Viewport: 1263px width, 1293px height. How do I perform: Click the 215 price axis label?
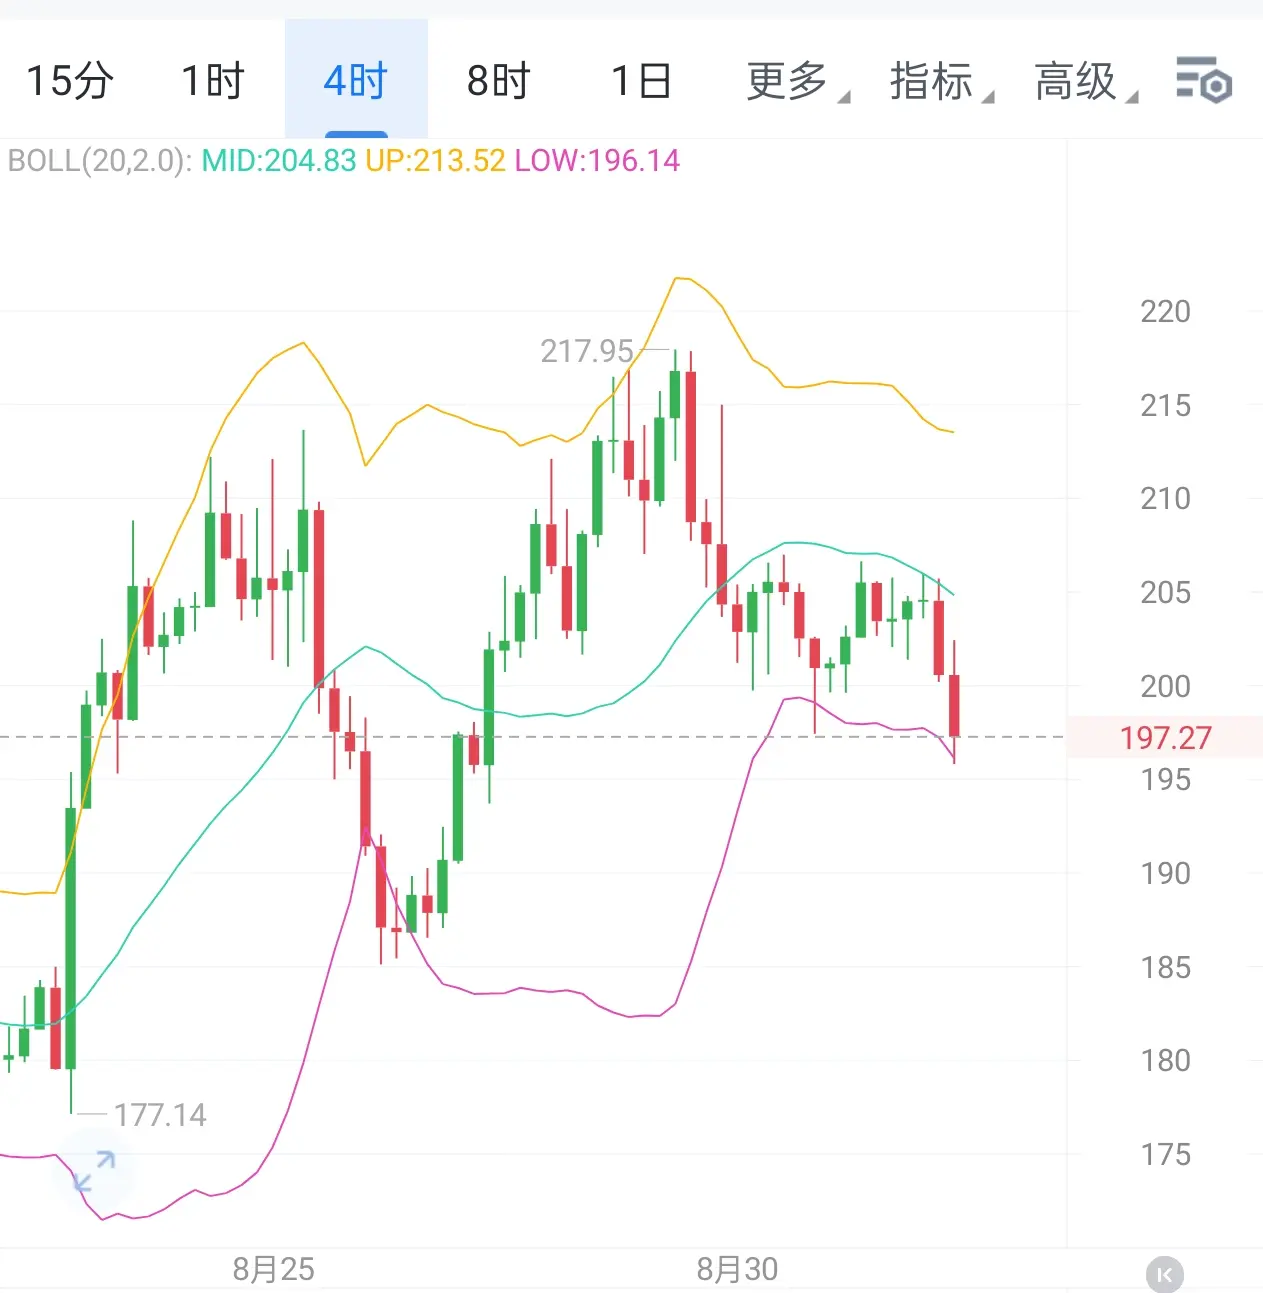(x=1165, y=405)
